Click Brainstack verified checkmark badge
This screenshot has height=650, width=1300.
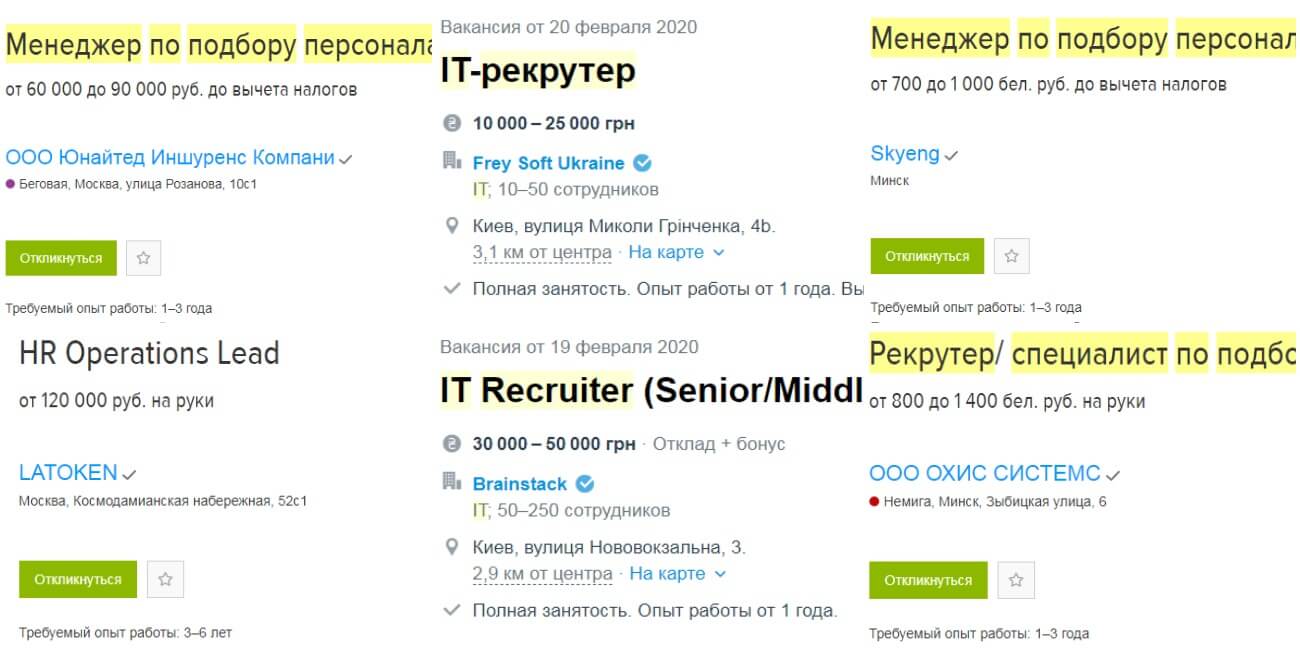(x=585, y=484)
